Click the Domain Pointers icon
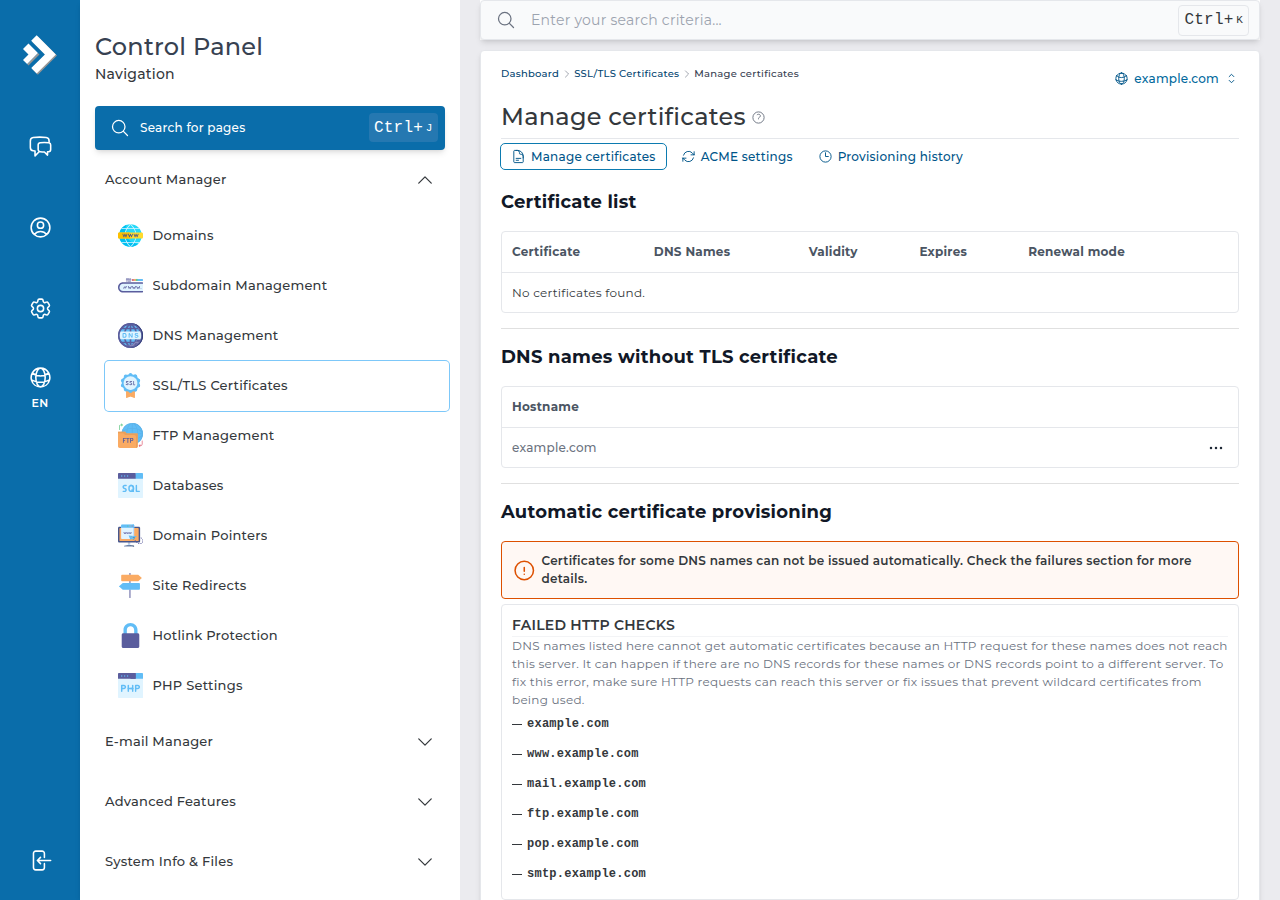 130,535
